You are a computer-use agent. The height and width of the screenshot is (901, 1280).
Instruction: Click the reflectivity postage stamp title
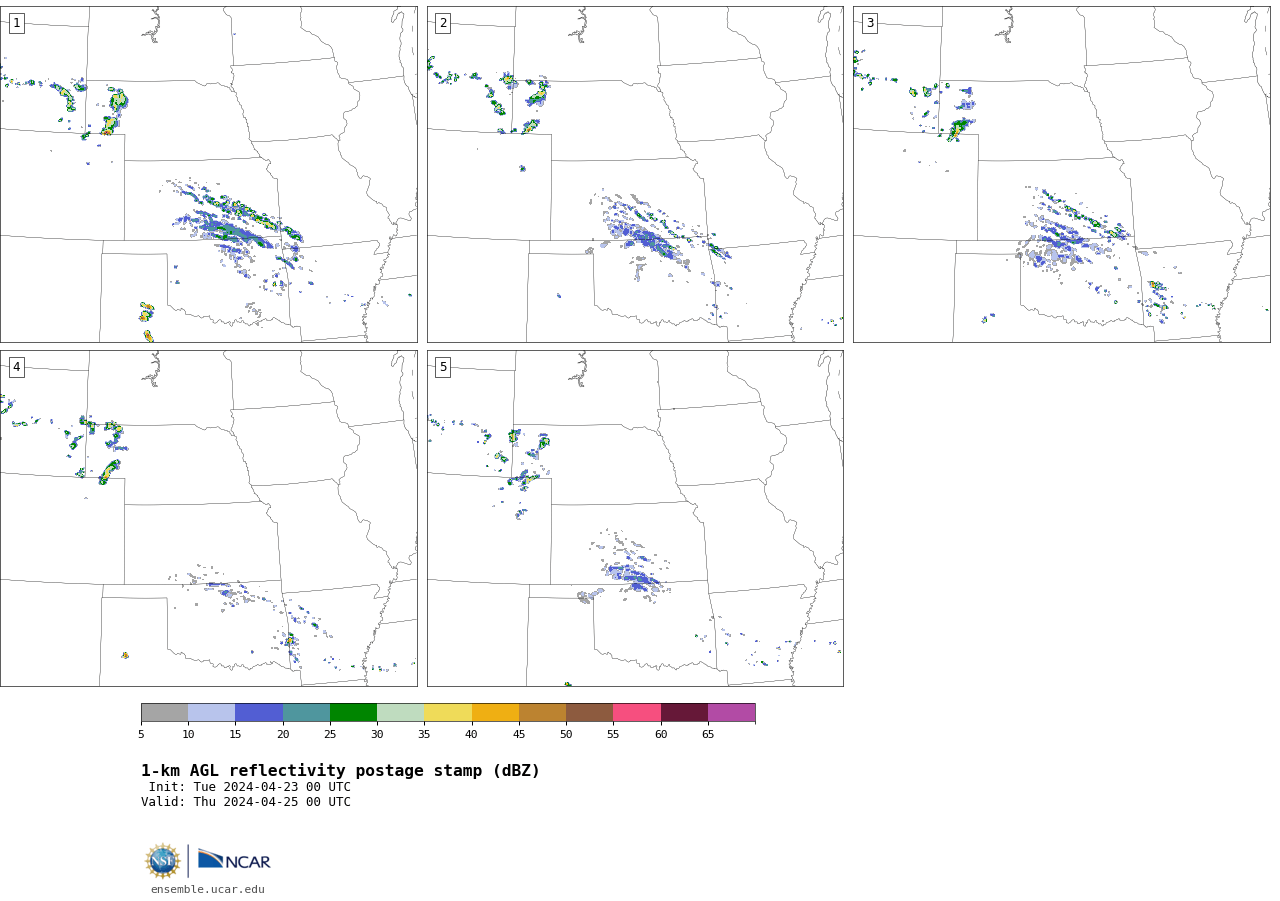(x=340, y=771)
